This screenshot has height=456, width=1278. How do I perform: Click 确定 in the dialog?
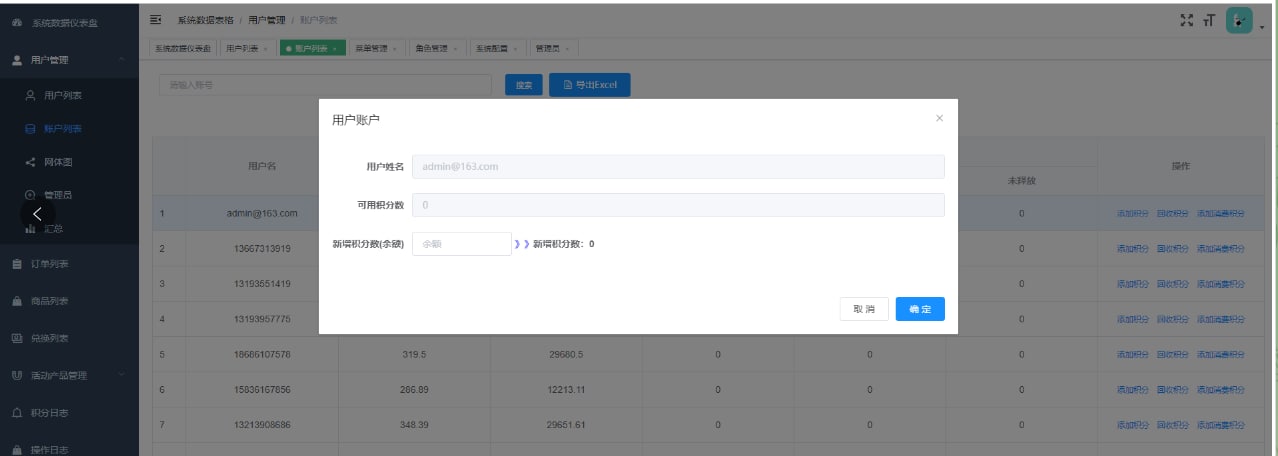[x=920, y=309]
